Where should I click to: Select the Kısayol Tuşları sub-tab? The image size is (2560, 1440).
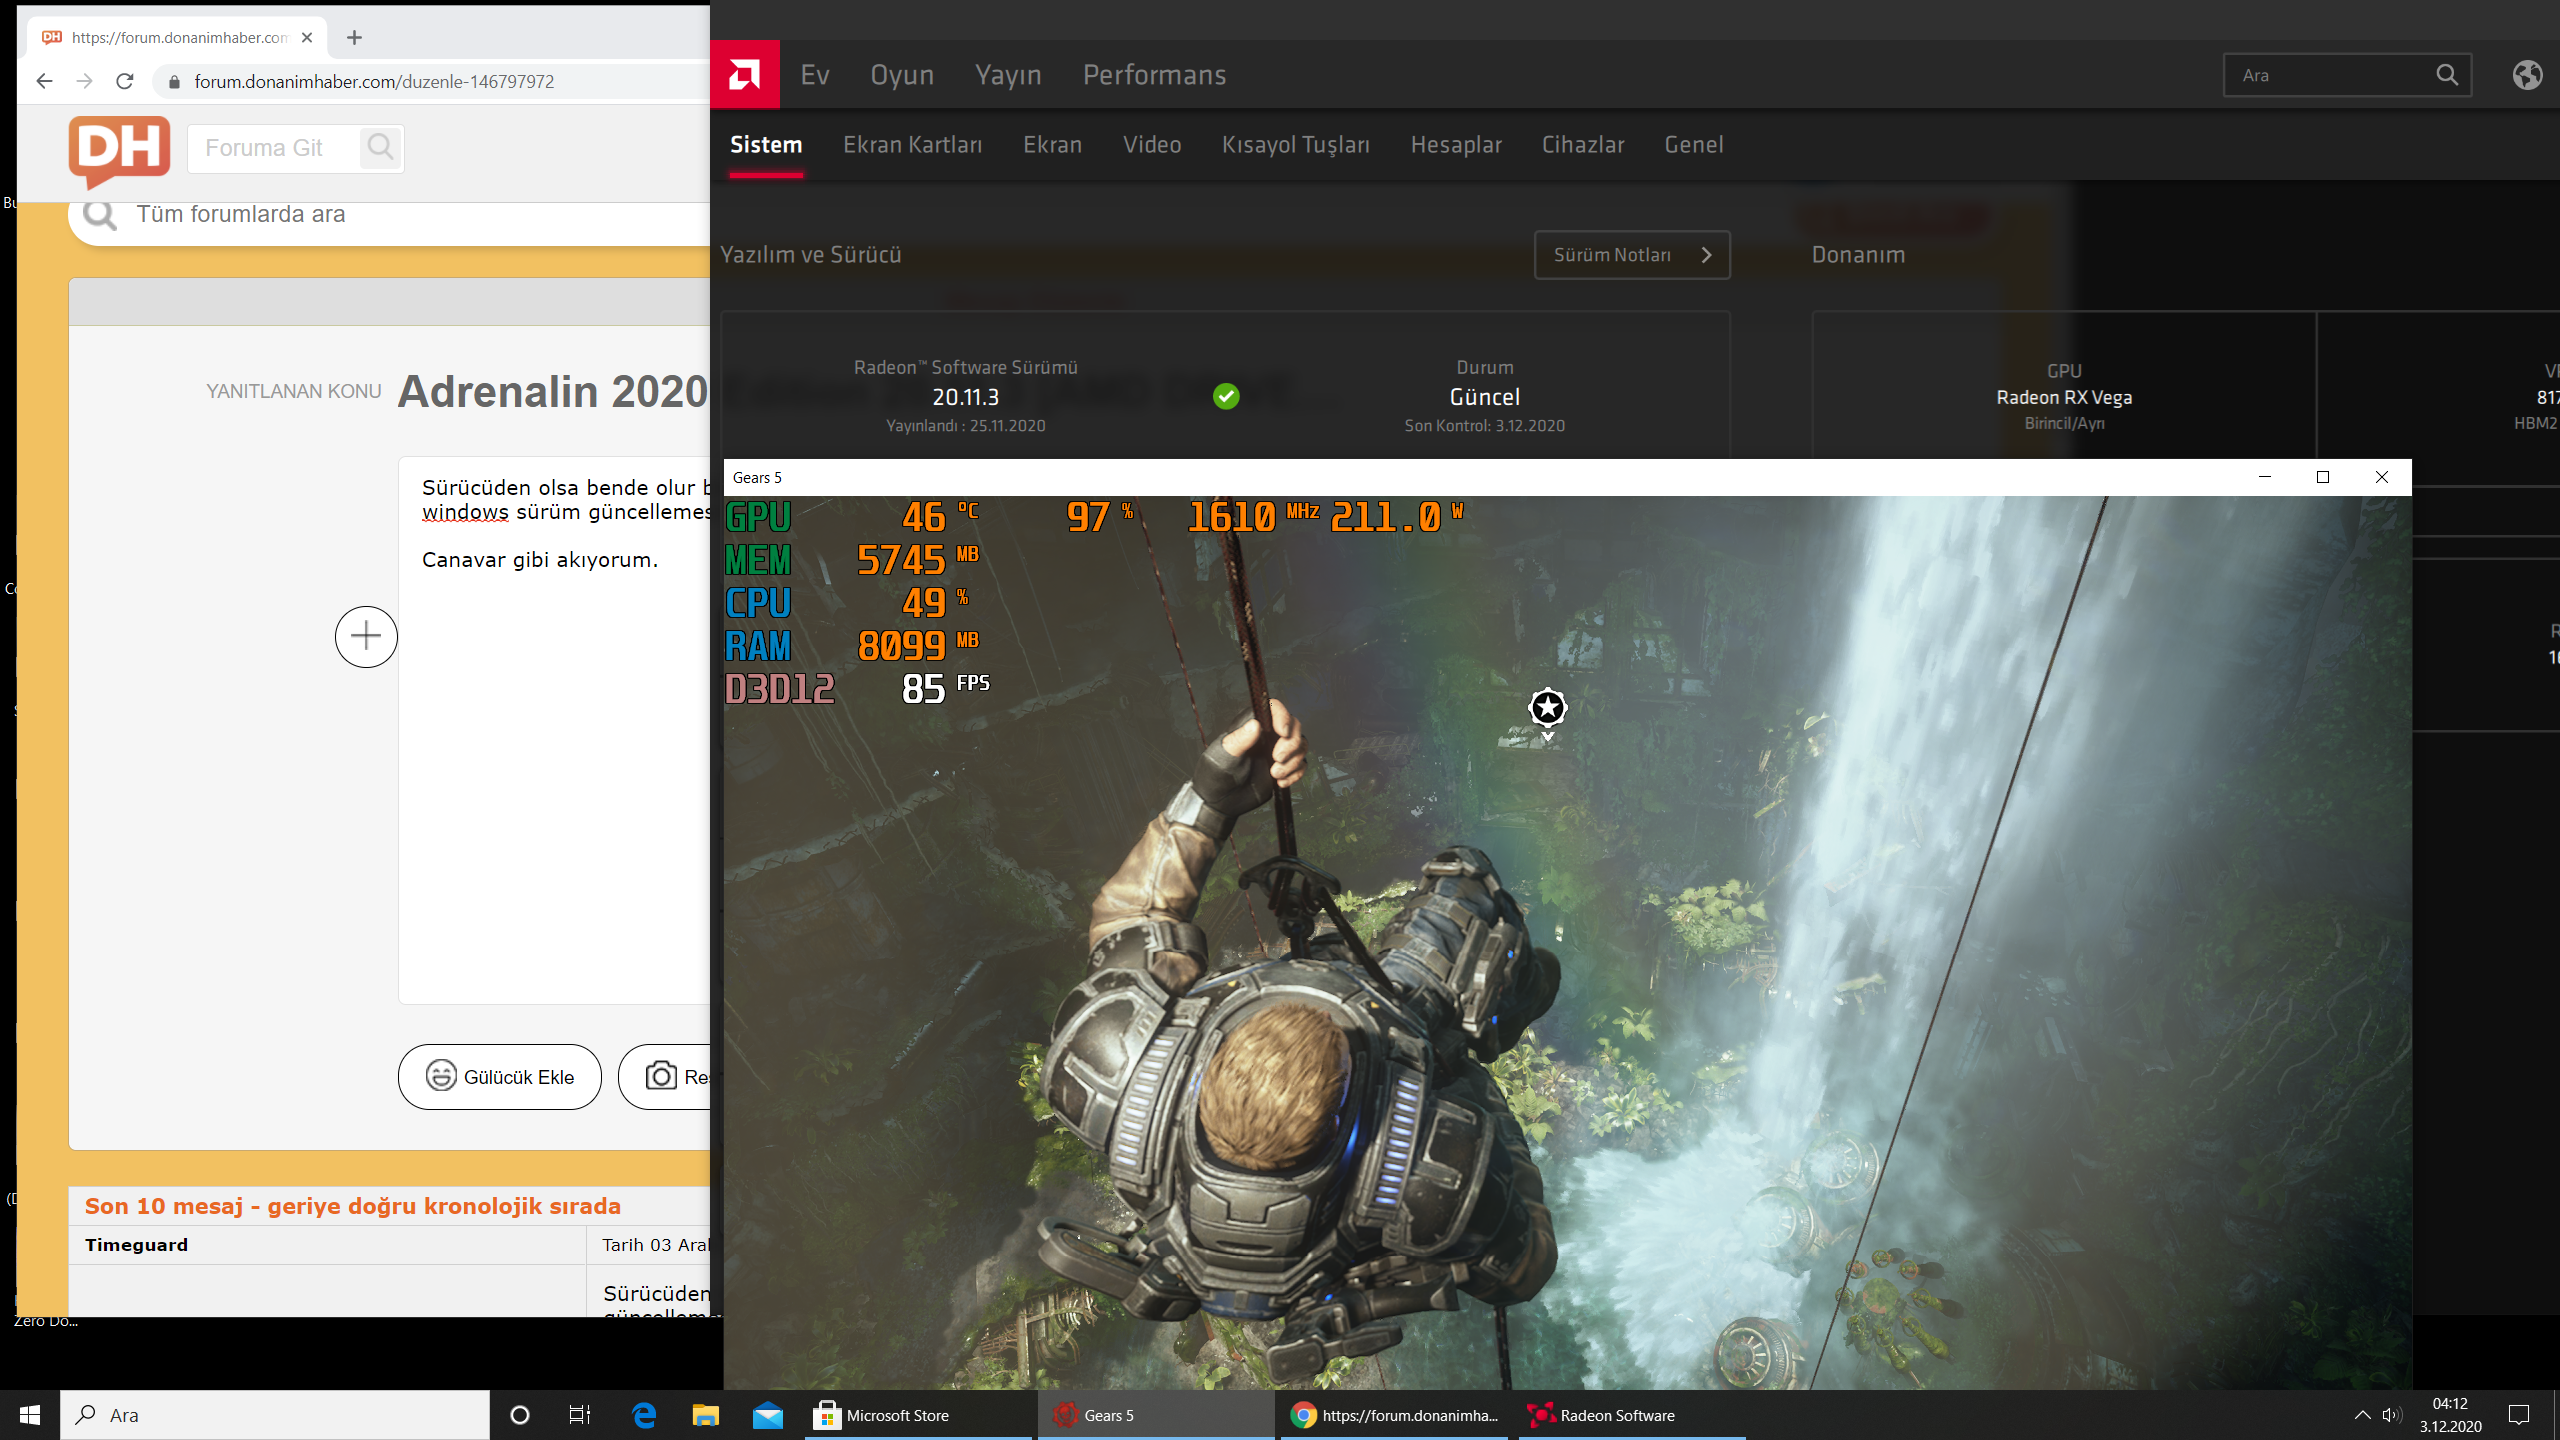[x=1296, y=145]
